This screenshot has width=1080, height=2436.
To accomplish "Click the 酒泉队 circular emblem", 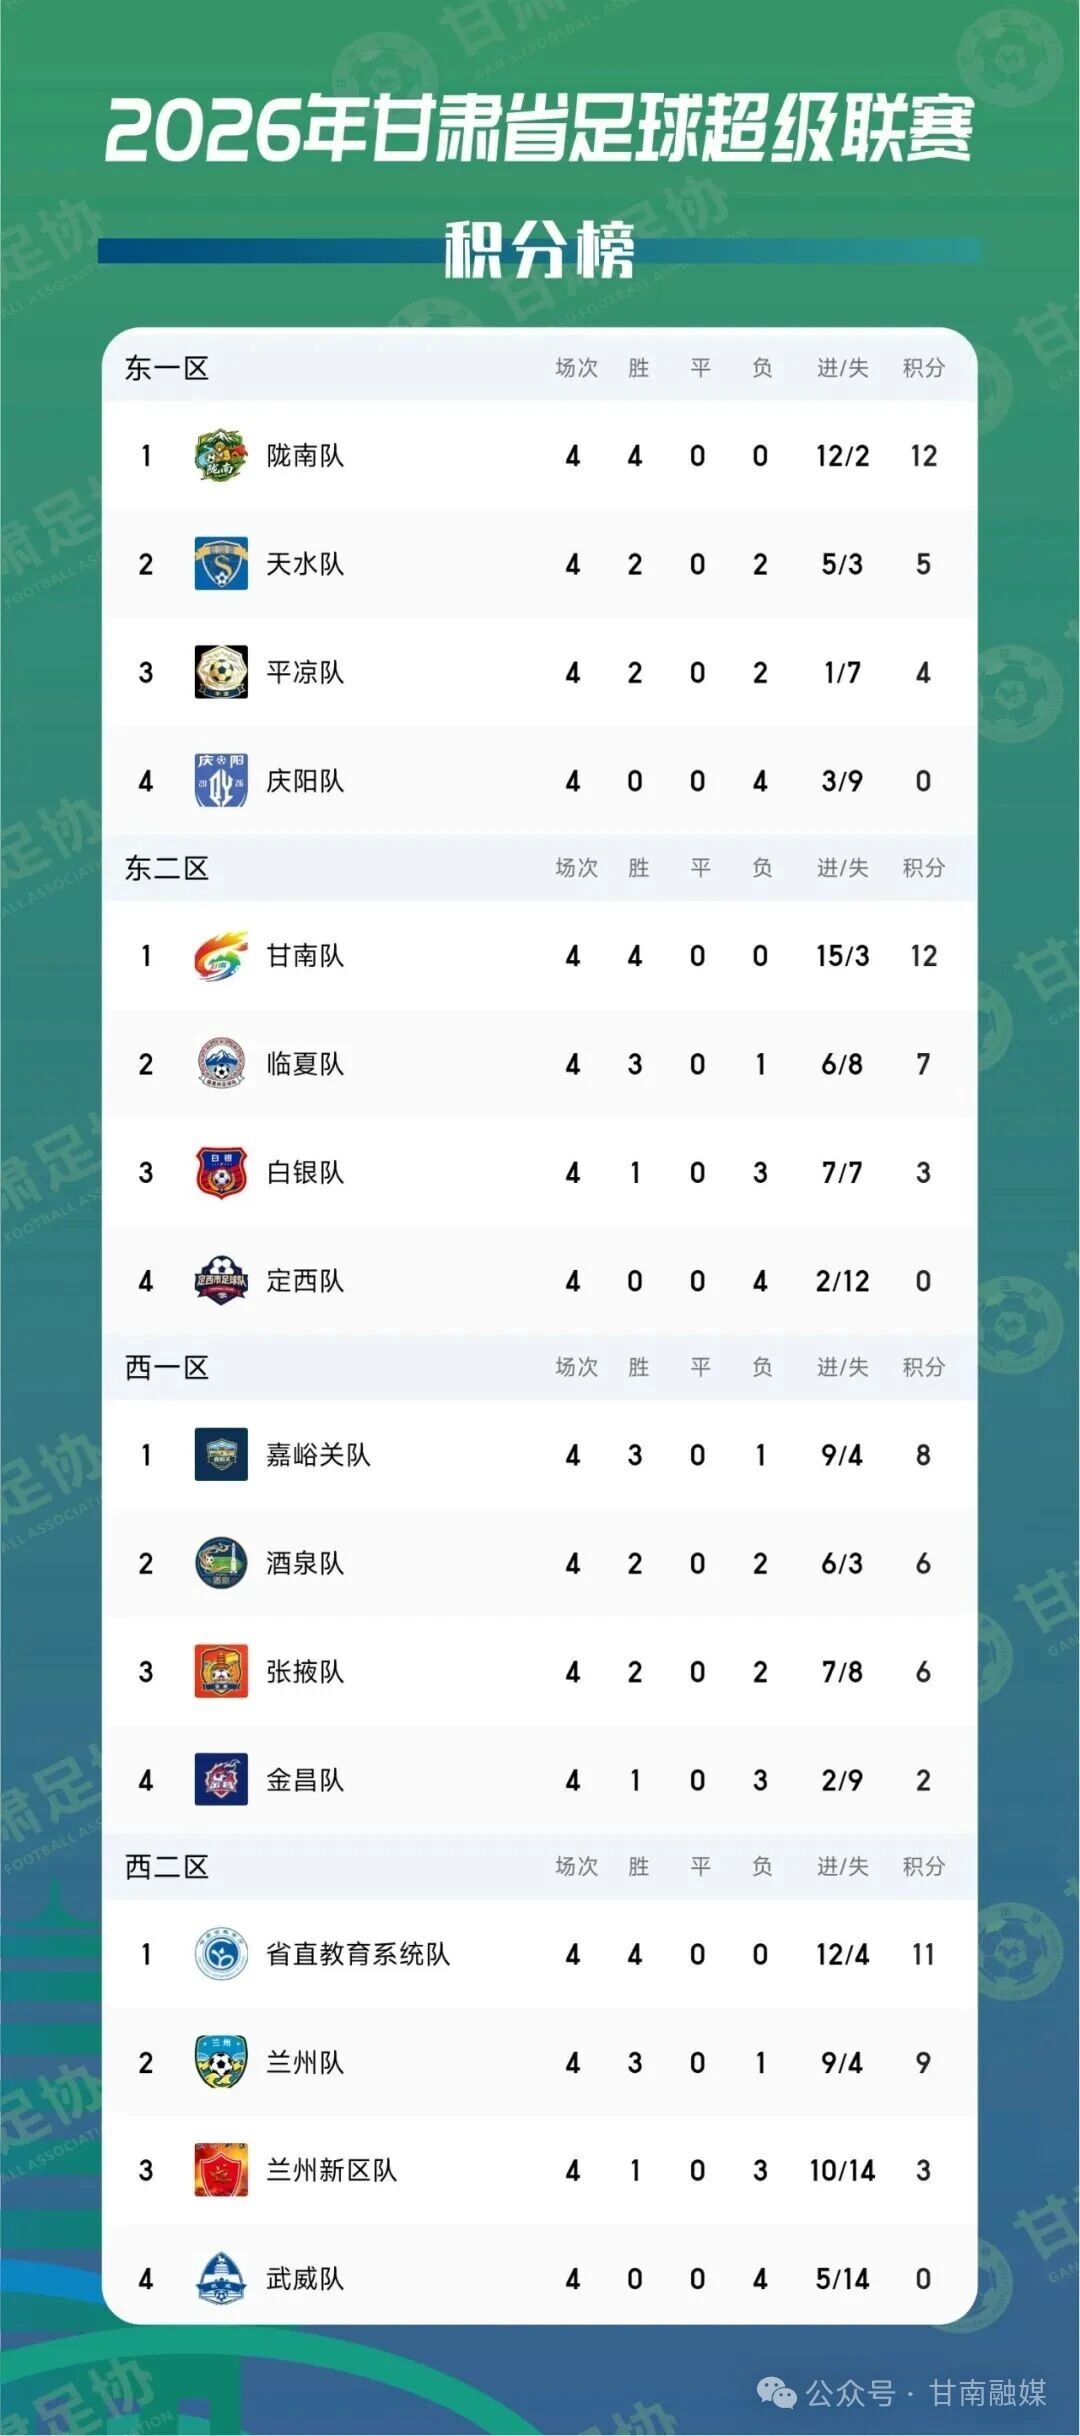I will pyautogui.click(x=221, y=1563).
